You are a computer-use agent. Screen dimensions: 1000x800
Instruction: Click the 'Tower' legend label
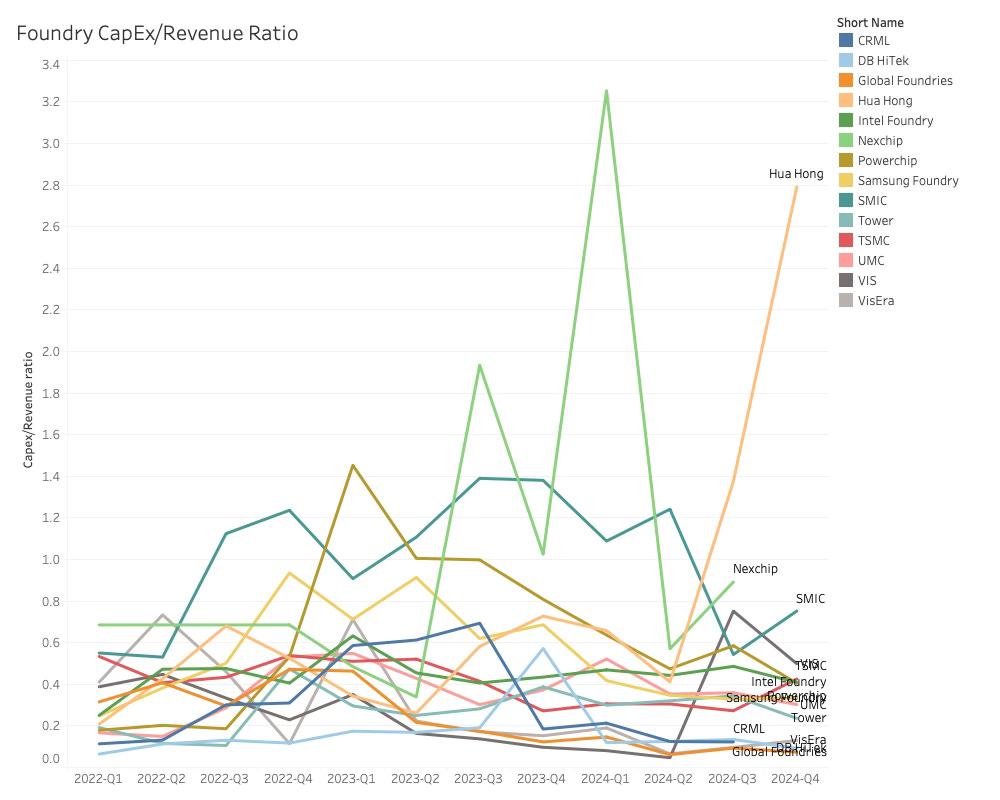tap(875, 221)
